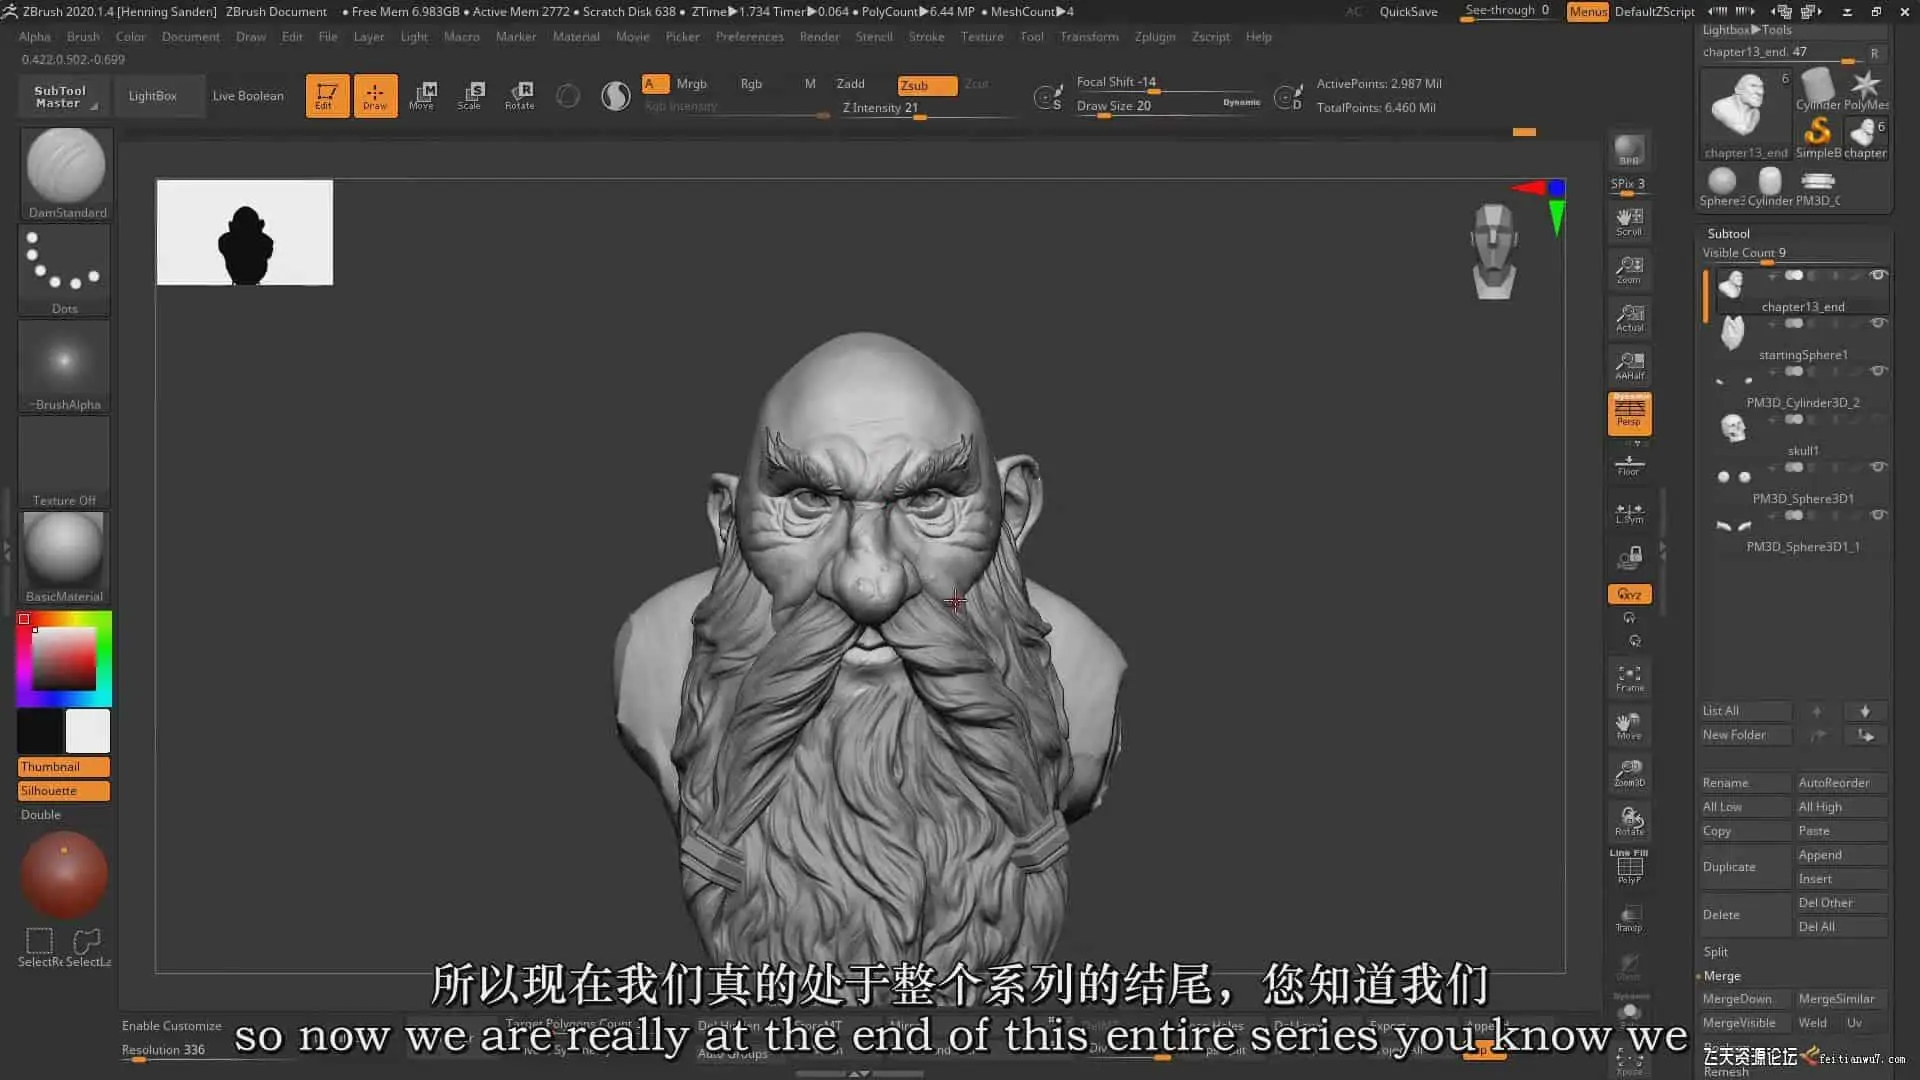Disable the Silhouette thumbnail option
The height and width of the screenshot is (1080, 1920).
64,791
